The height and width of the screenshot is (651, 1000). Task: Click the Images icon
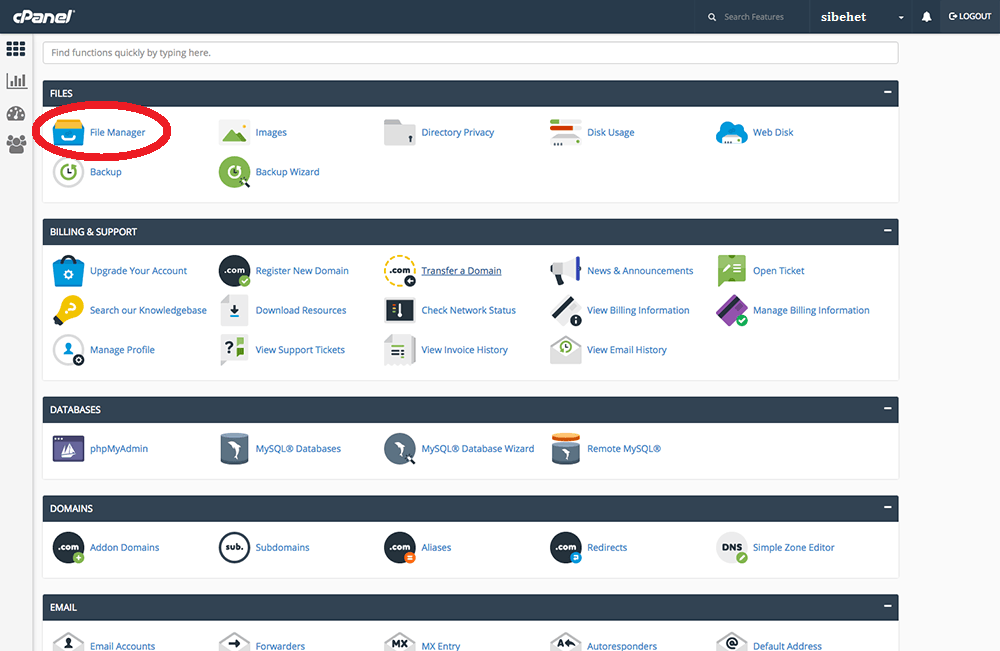point(234,132)
